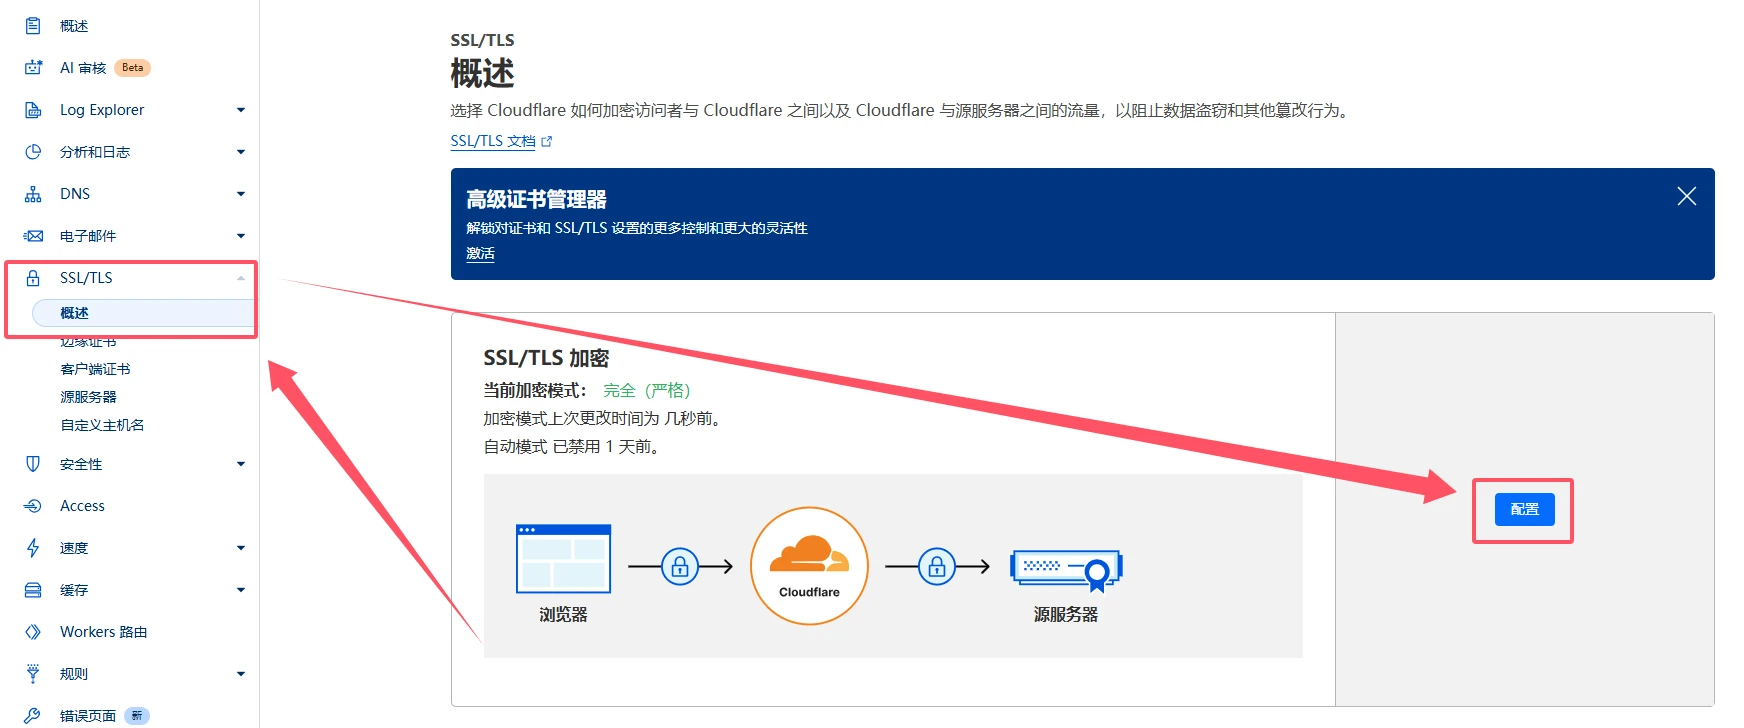Click the 安全性 shield icon
Viewport: 1744px width, 728px height.
click(33, 464)
